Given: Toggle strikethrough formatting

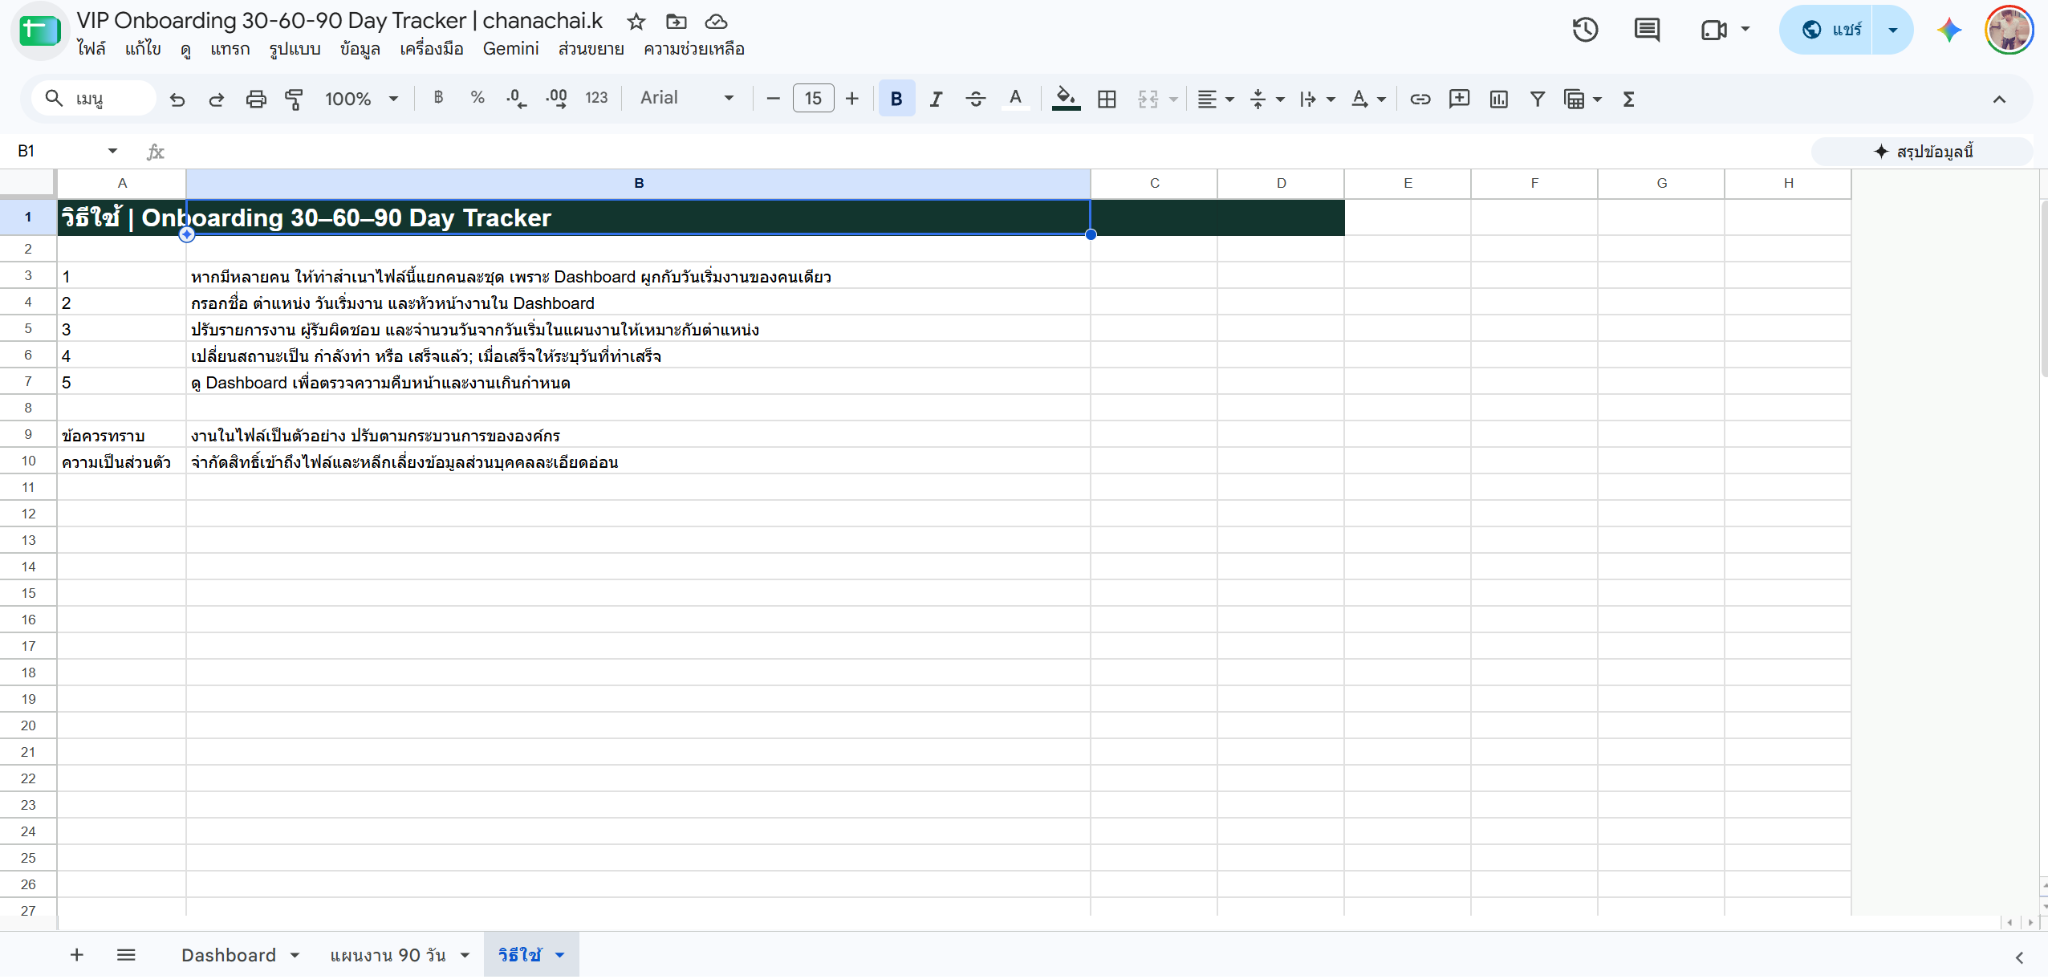Looking at the screenshot, I should 975,99.
